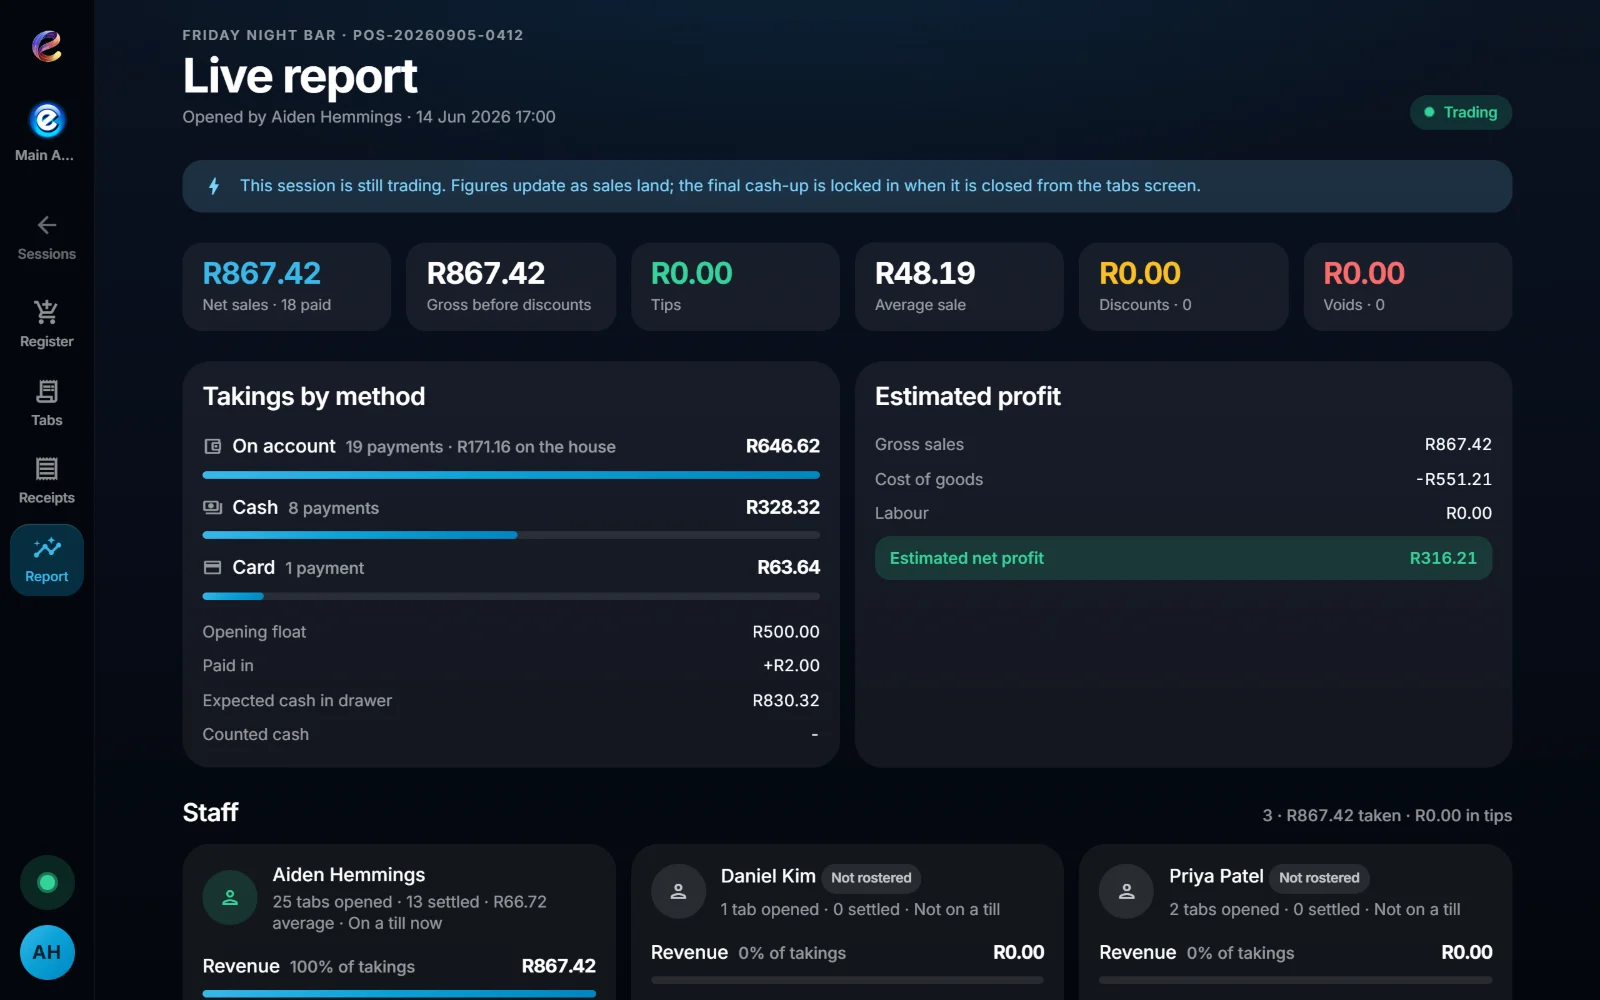Click Daniel Kim's avatar icon
The image size is (1600, 1000).
point(678,891)
